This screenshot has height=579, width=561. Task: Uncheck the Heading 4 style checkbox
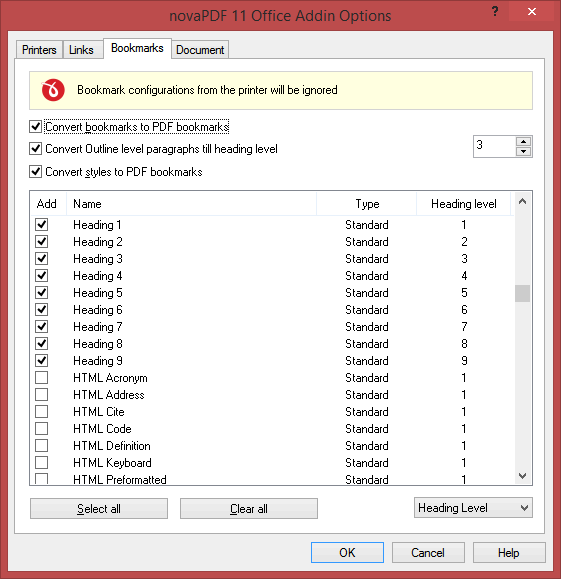(41, 275)
